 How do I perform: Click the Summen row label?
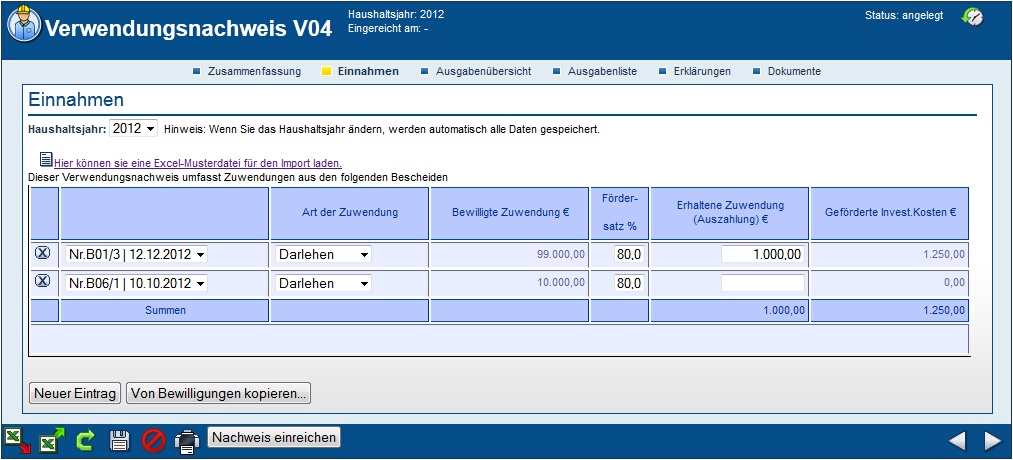pyautogui.click(x=165, y=311)
